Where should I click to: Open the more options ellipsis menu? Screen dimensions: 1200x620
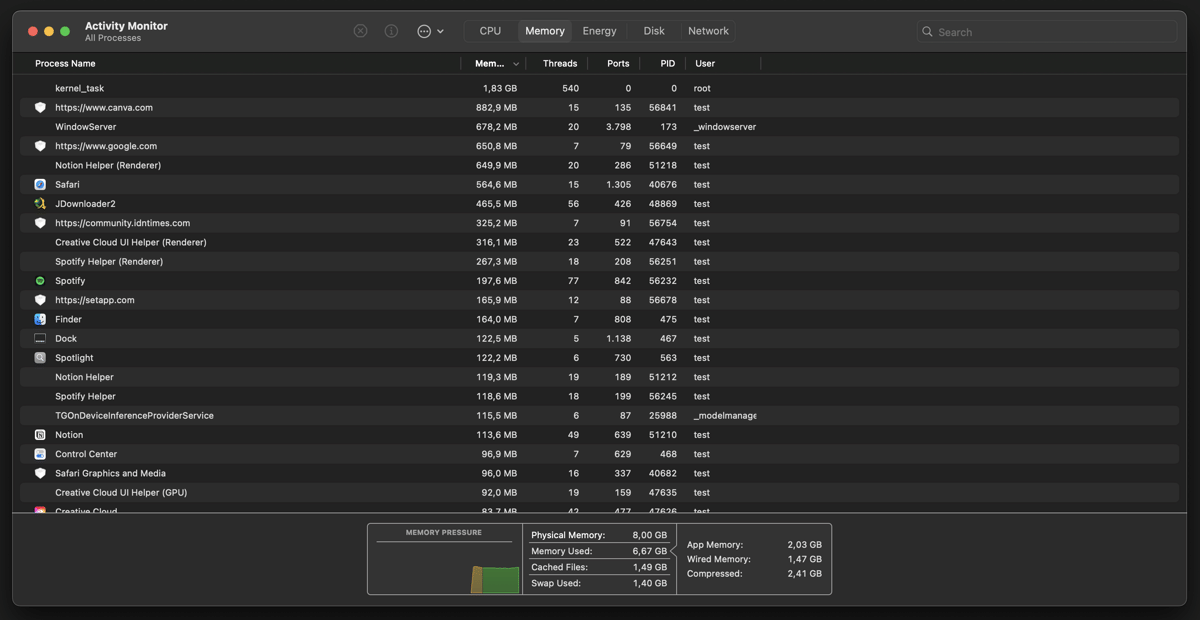(426, 31)
